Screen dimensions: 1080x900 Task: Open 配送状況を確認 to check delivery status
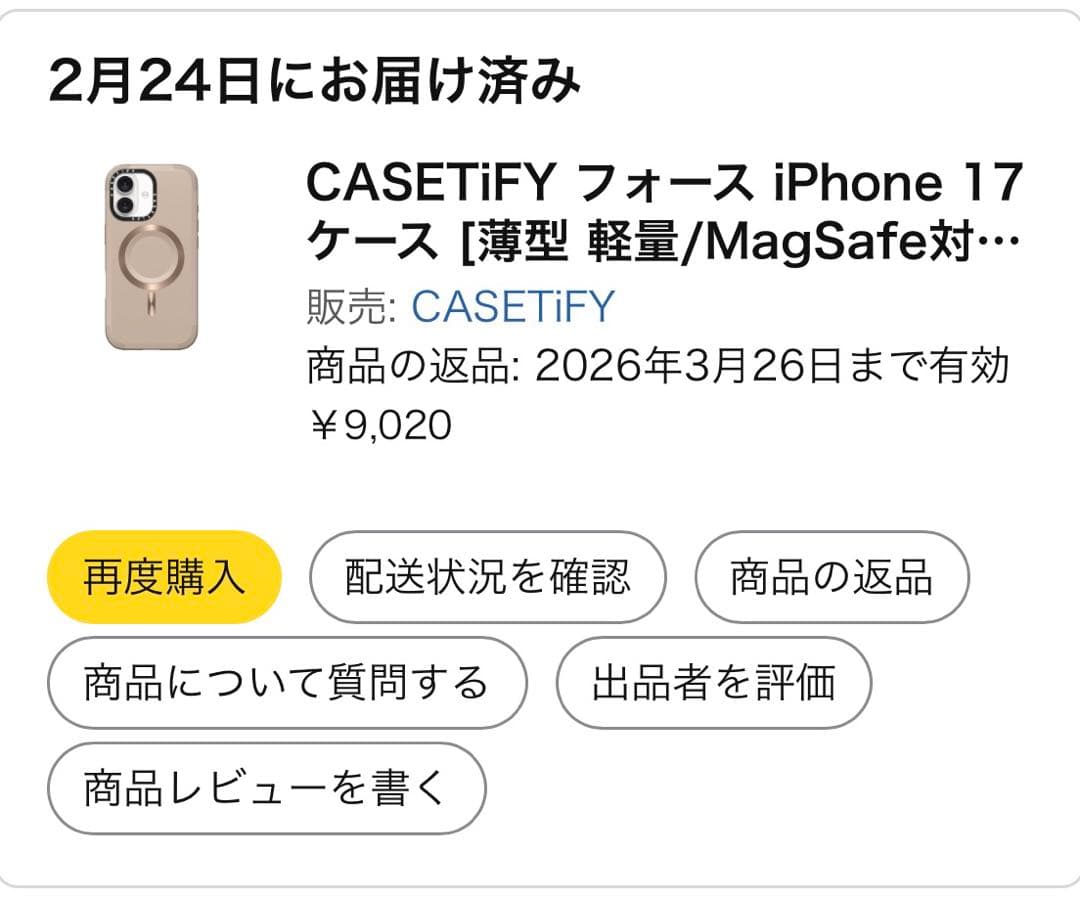pyautogui.click(x=487, y=576)
